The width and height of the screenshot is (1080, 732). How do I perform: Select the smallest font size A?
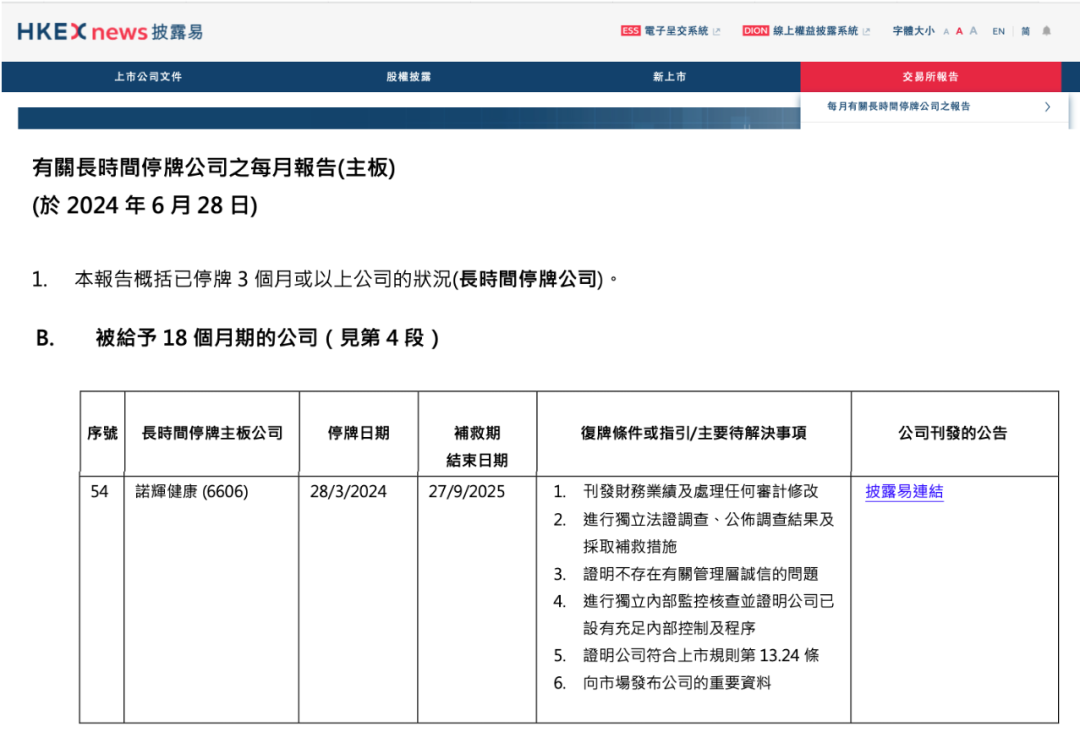click(x=946, y=32)
